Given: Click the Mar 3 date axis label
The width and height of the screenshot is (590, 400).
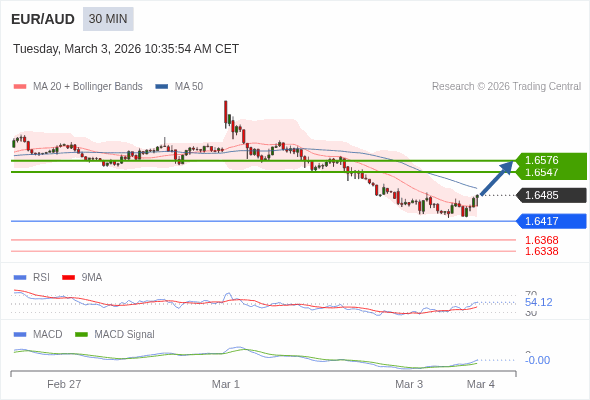Looking at the screenshot, I should 409,384.
